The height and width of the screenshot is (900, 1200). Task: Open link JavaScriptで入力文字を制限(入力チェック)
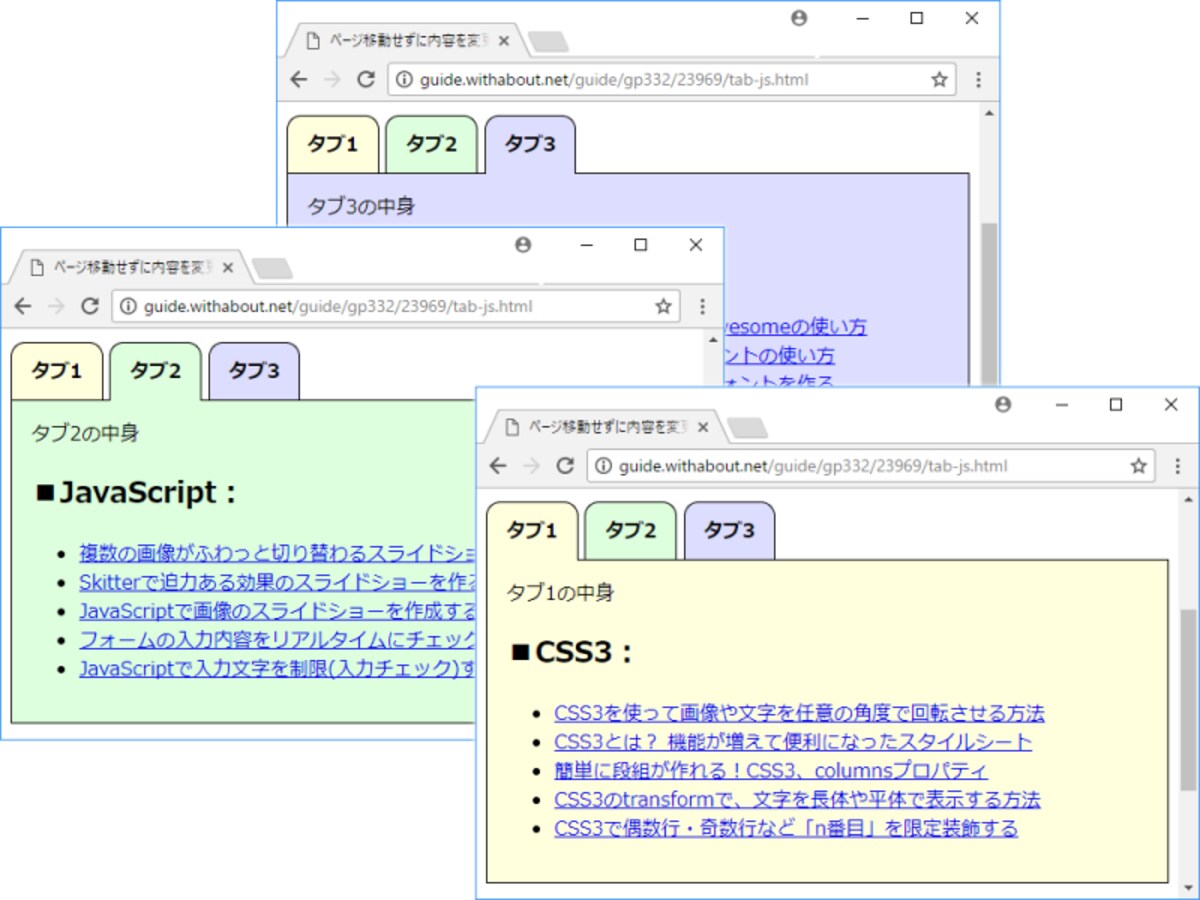tap(278, 668)
